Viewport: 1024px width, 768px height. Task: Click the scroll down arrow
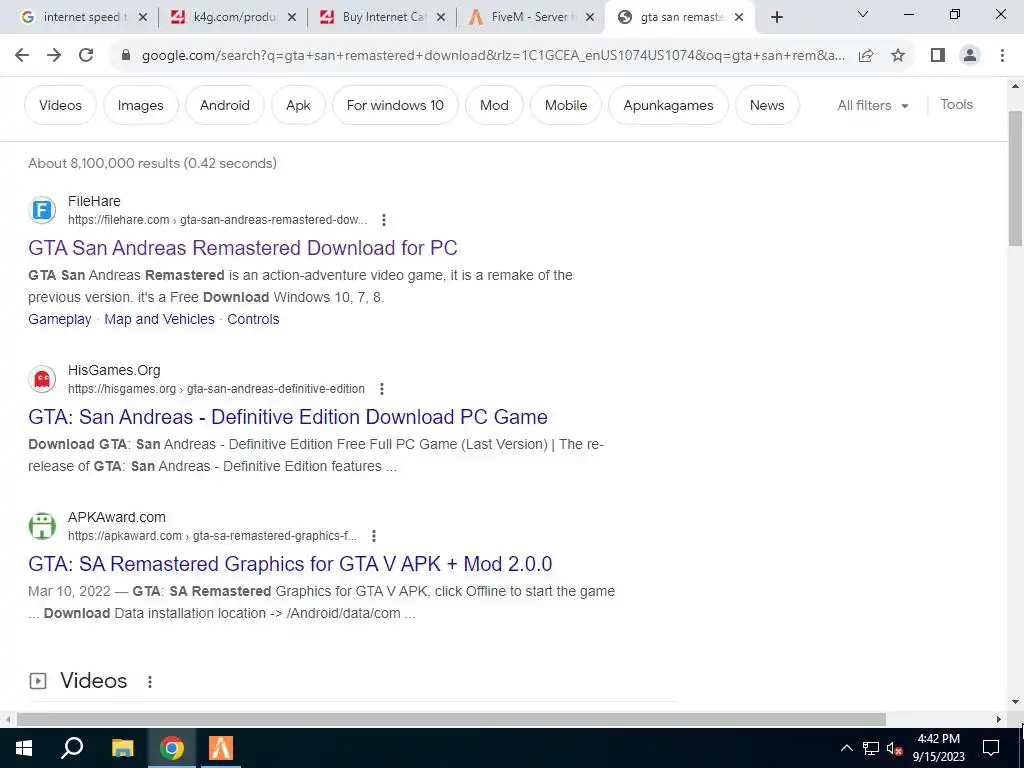pos(1016,703)
